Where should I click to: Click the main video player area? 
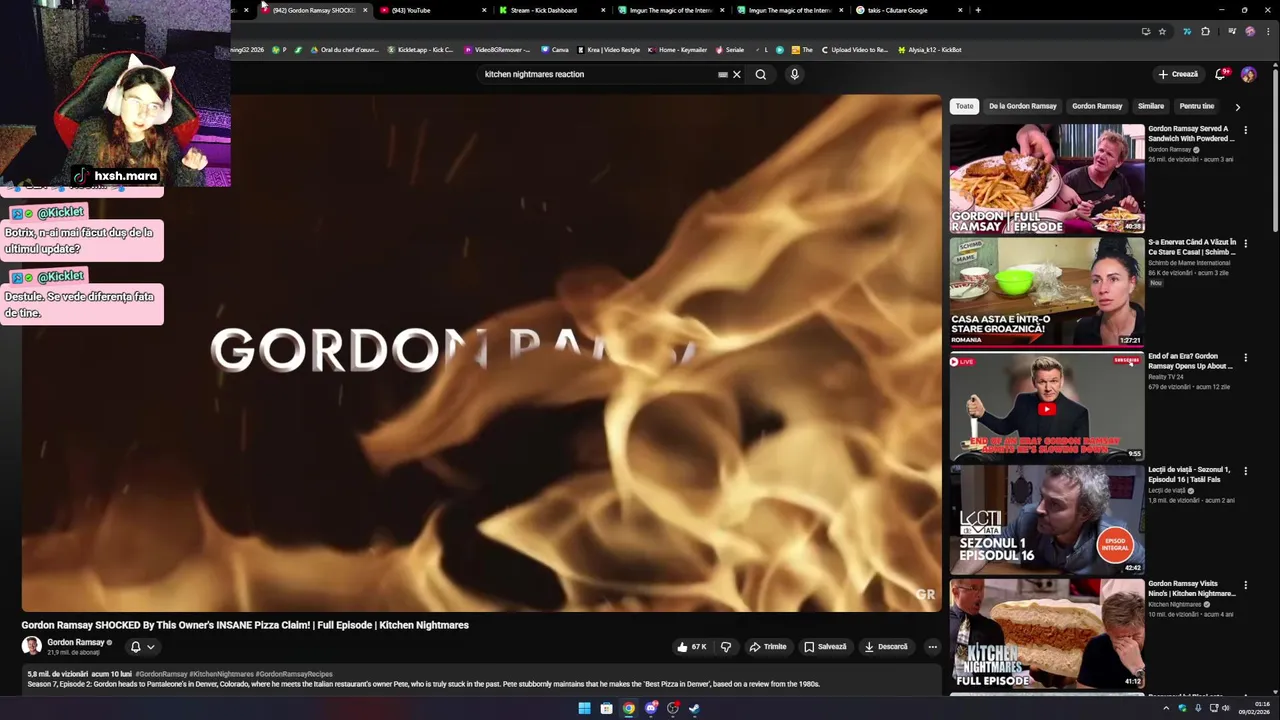tap(481, 353)
